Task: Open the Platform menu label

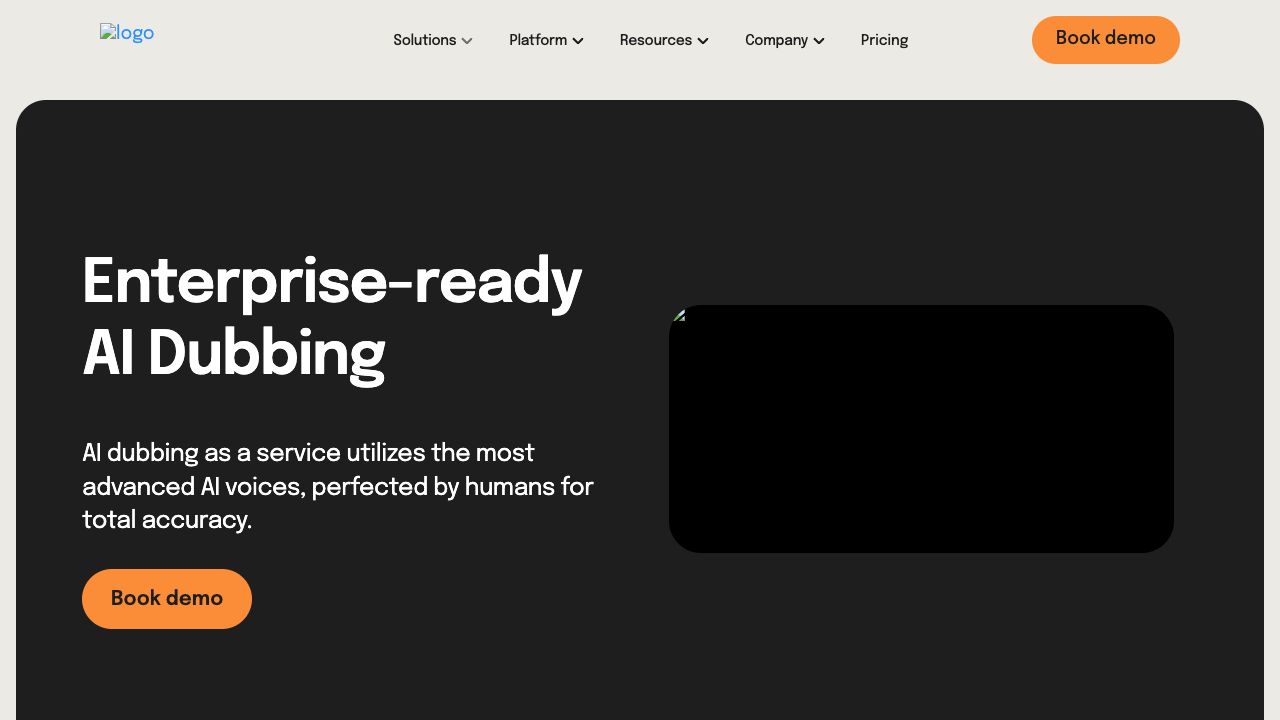Action: 537,40
